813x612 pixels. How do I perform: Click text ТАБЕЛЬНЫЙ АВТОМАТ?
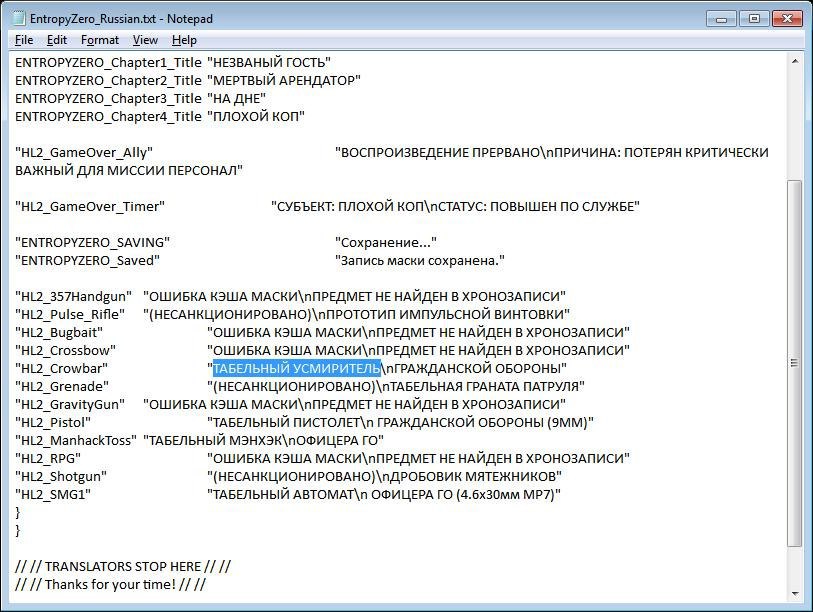click(283, 494)
